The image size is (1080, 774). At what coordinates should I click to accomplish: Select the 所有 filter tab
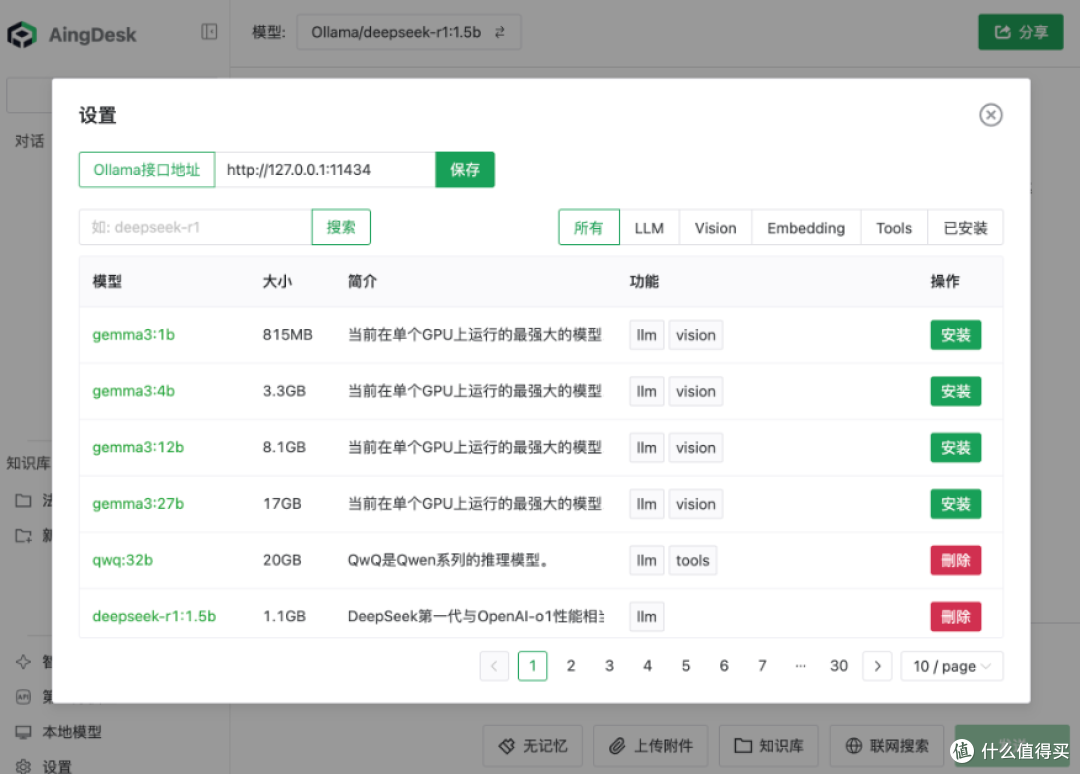tap(589, 228)
